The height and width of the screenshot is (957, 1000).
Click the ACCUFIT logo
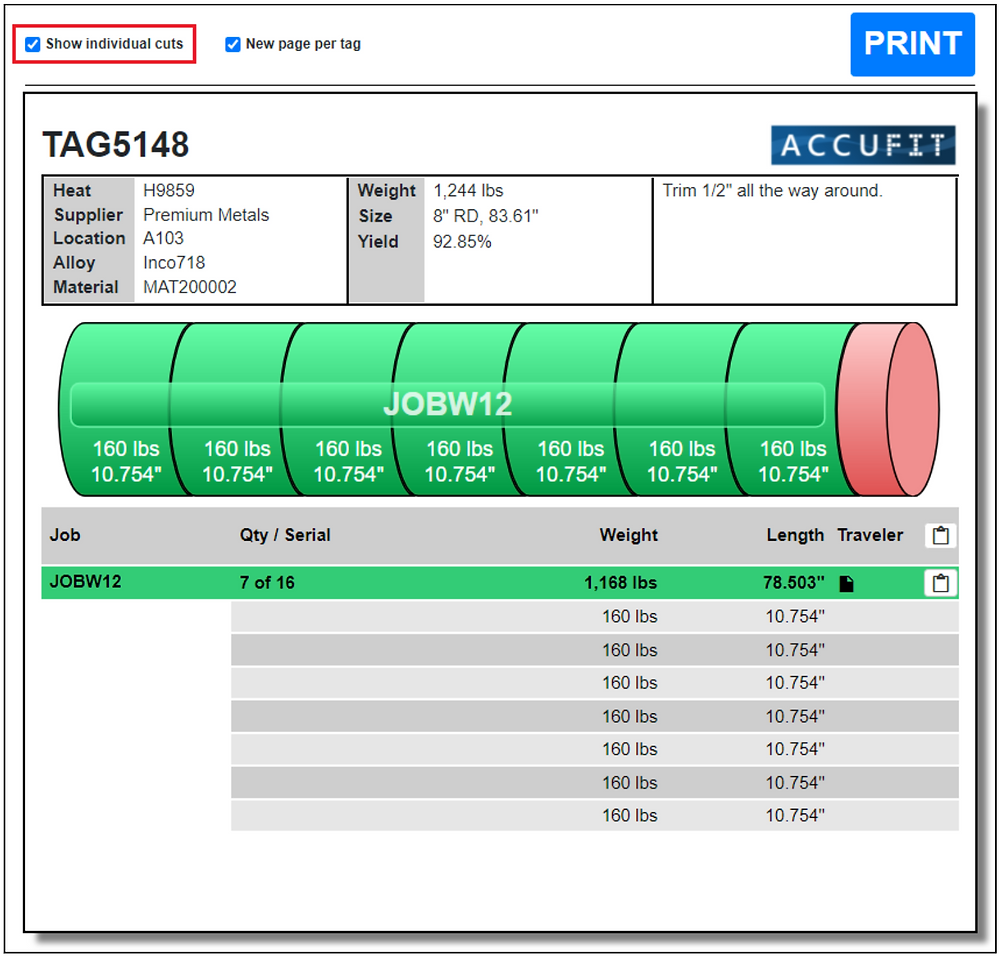(863, 145)
